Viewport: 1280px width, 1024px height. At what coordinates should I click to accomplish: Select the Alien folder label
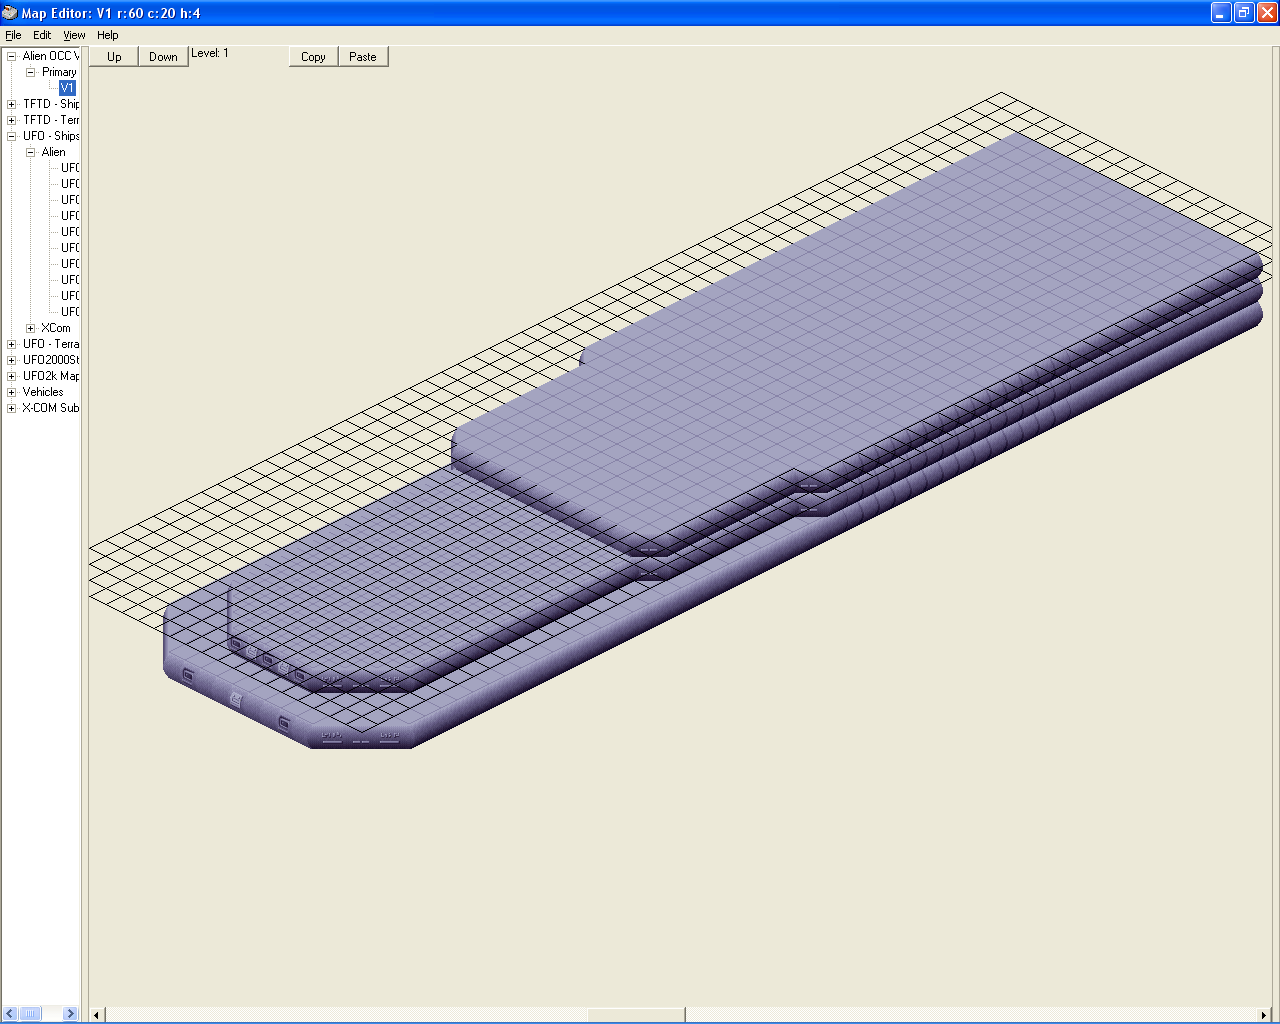point(54,152)
